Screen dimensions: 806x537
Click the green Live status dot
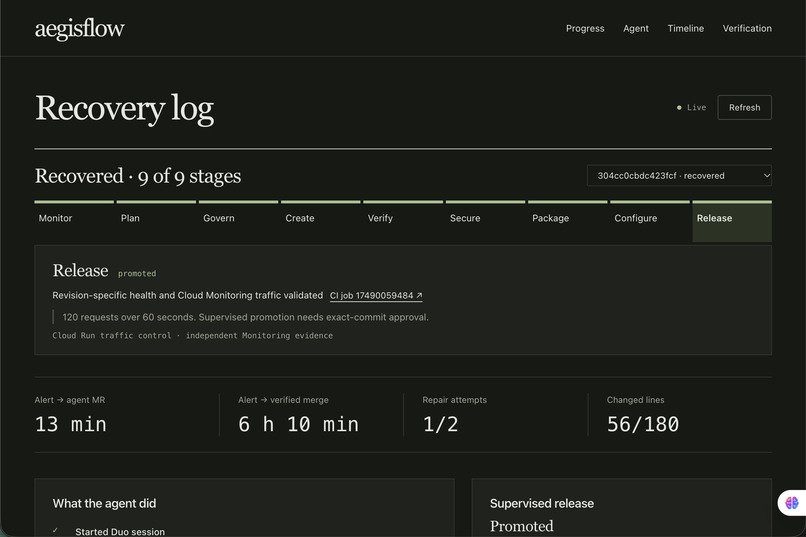[x=679, y=107]
